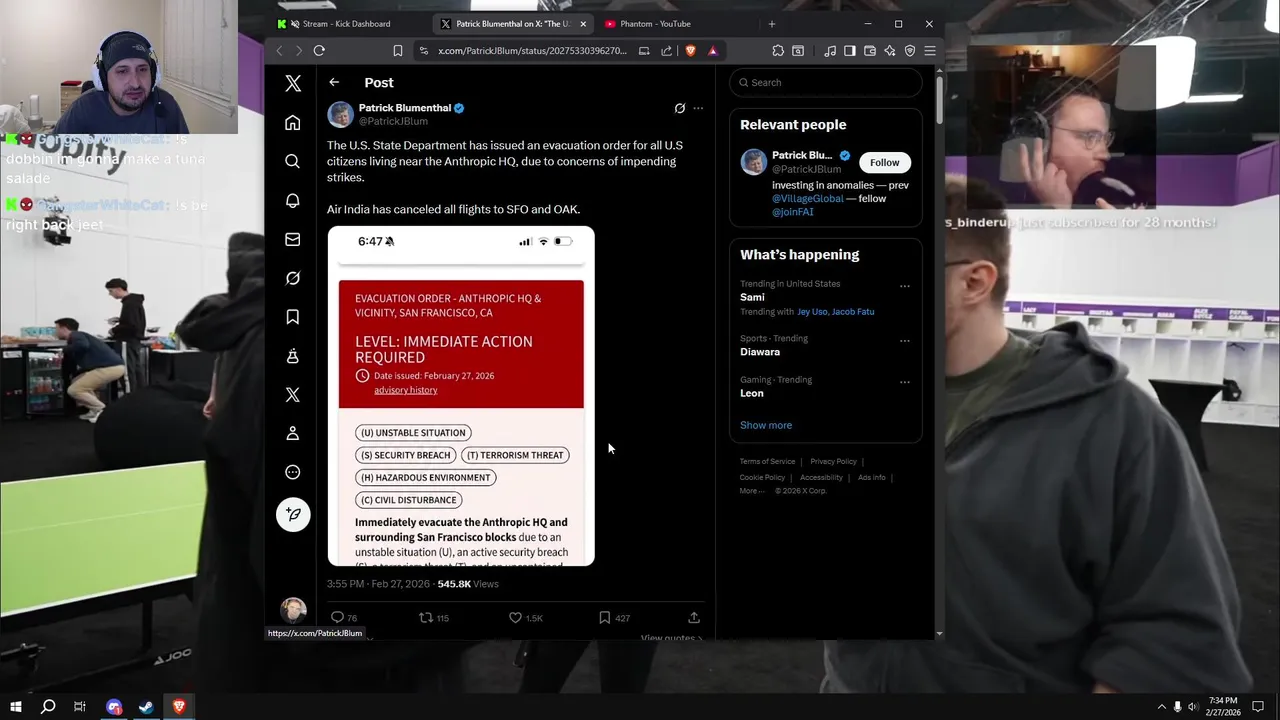1280x720 pixels.
Task: Open Diawara trend options menu
Action: pyautogui.click(x=904, y=341)
